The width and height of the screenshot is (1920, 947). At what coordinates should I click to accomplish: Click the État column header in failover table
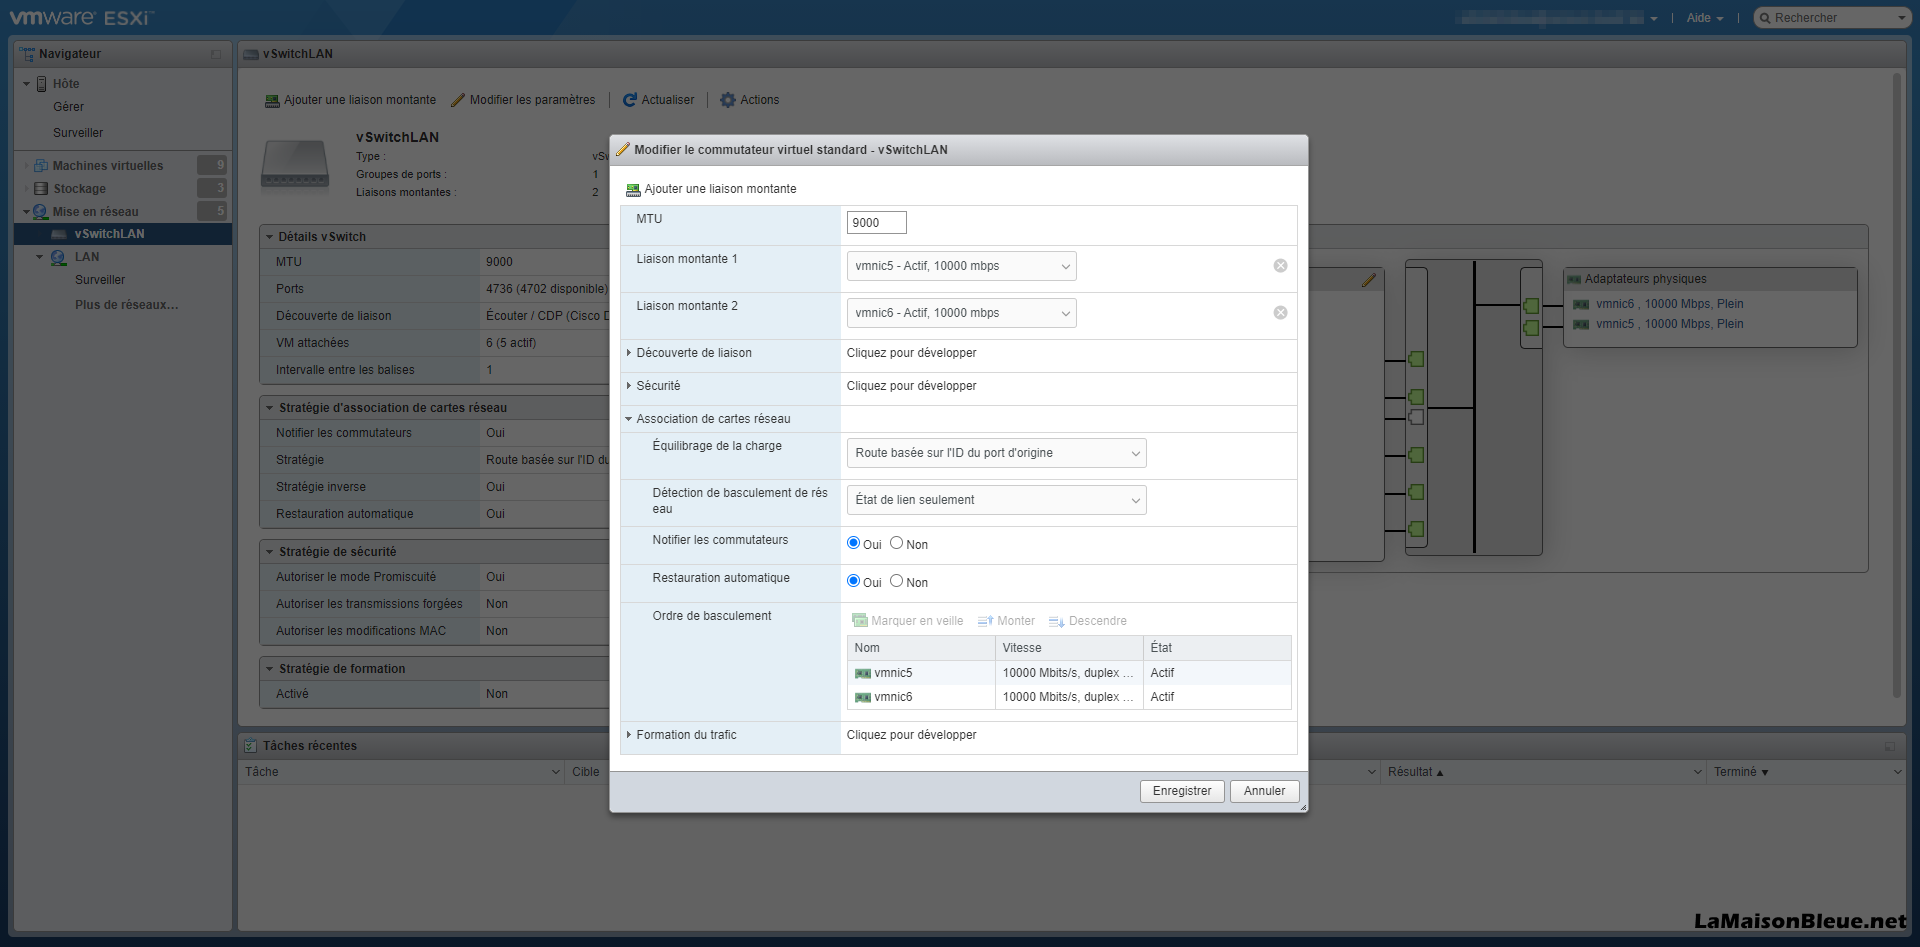pyautogui.click(x=1217, y=648)
